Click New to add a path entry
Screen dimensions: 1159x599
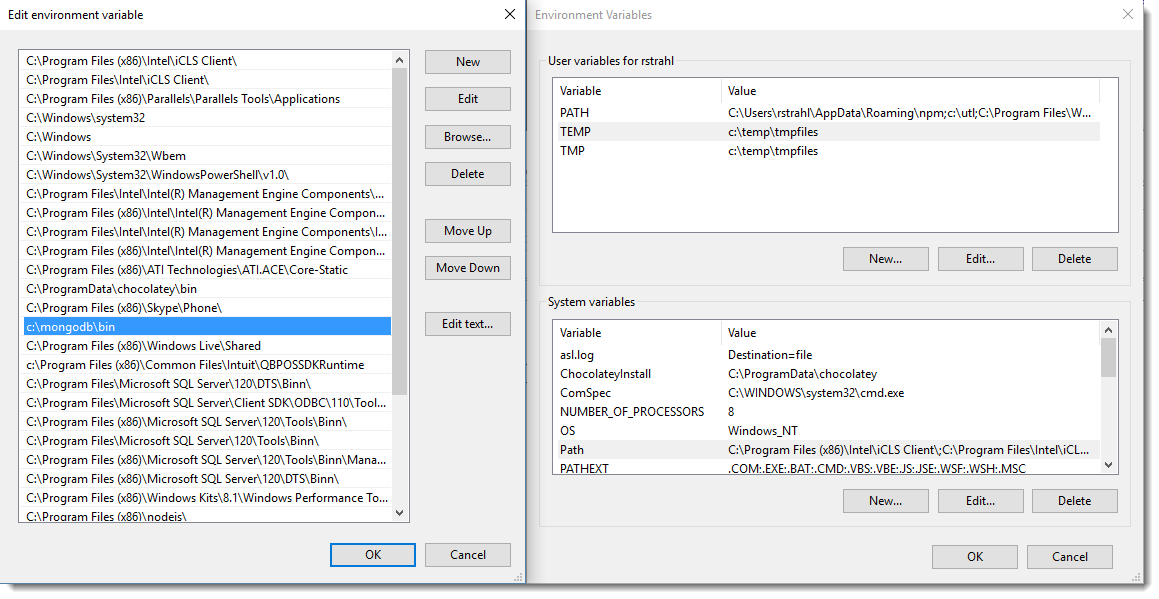(x=467, y=61)
